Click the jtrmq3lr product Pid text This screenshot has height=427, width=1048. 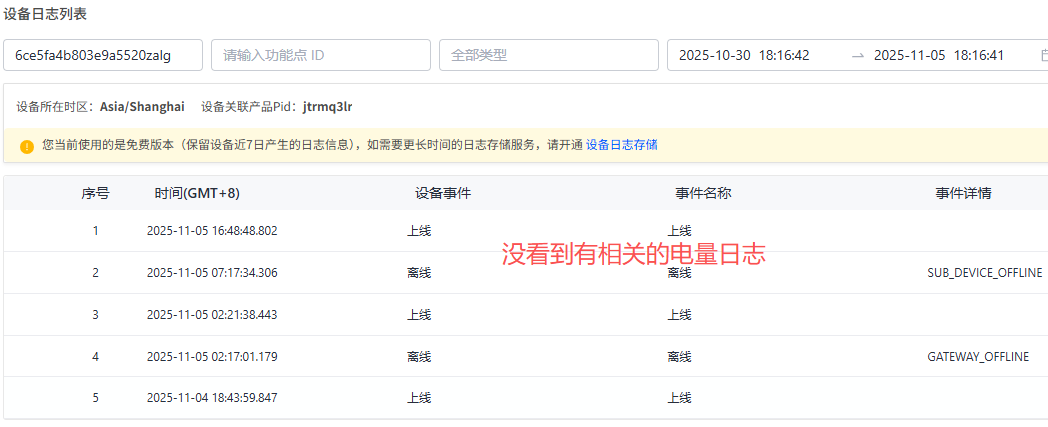click(327, 106)
